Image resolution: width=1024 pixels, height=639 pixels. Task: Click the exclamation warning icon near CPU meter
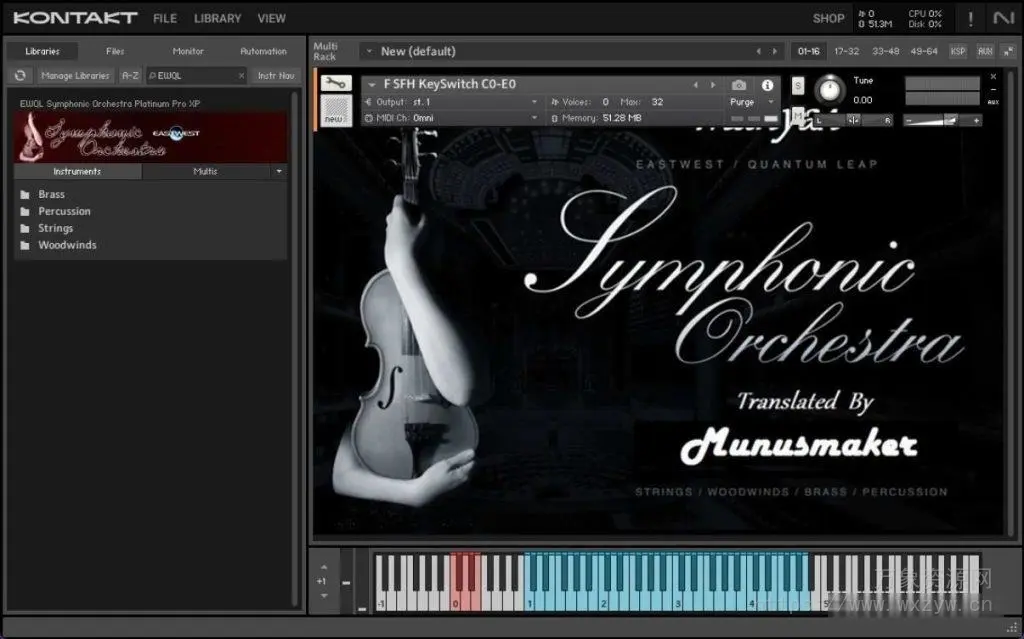click(x=969, y=17)
